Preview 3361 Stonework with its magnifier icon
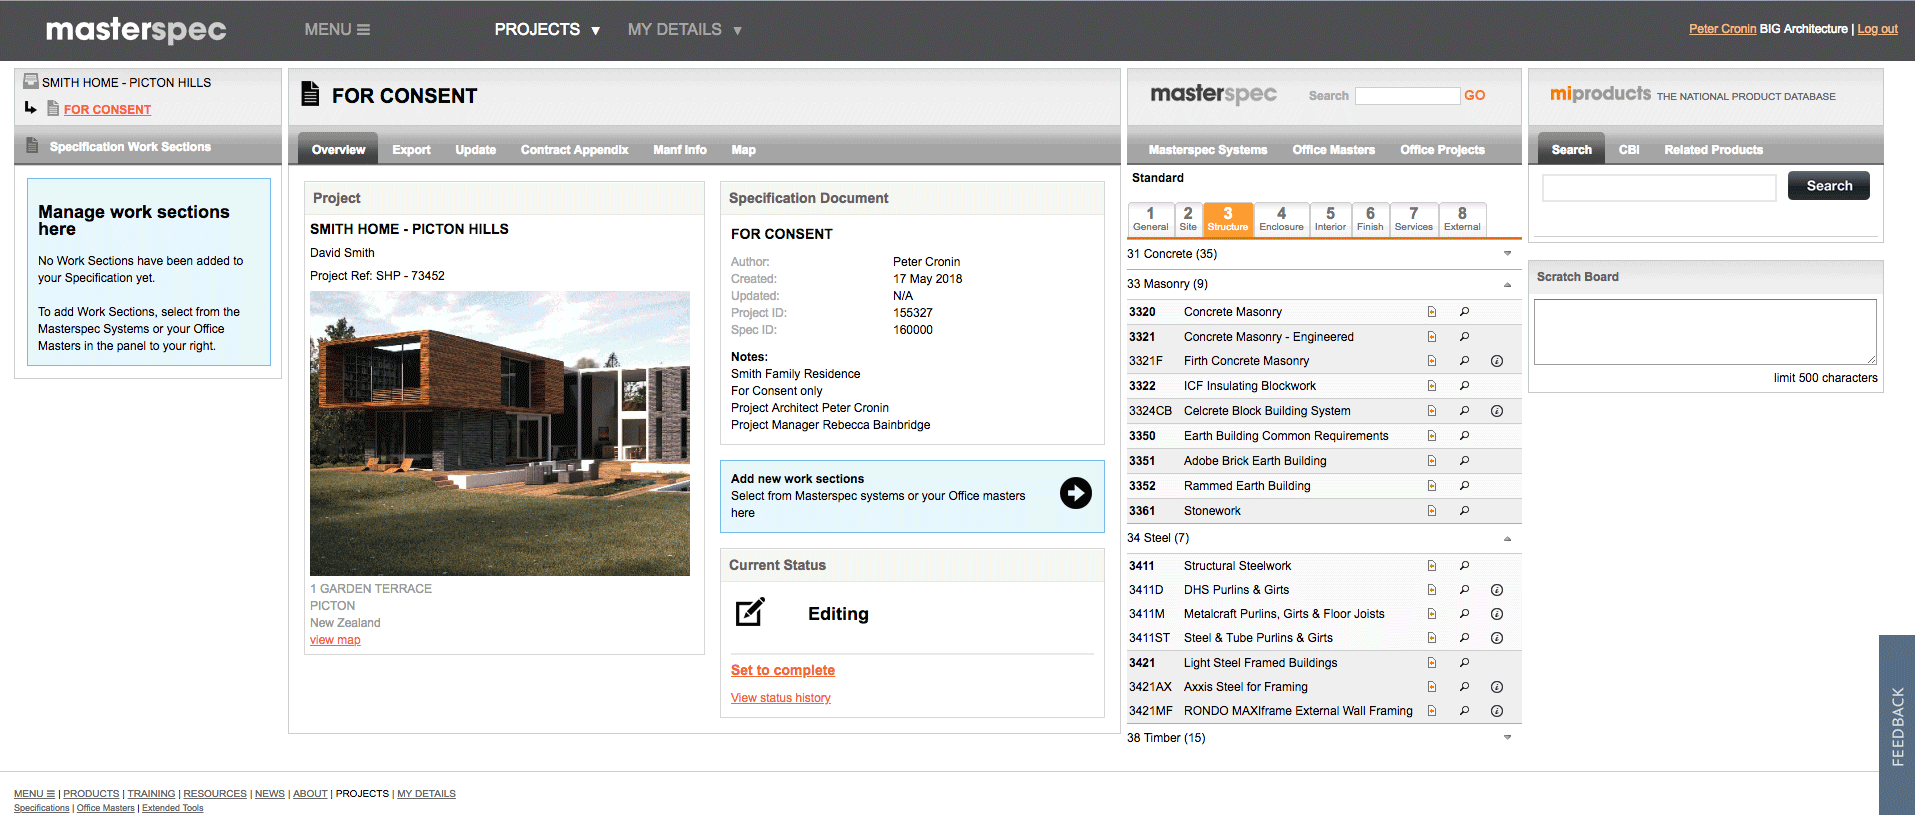The width and height of the screenshot is (1915, 837). point(1464,511)
